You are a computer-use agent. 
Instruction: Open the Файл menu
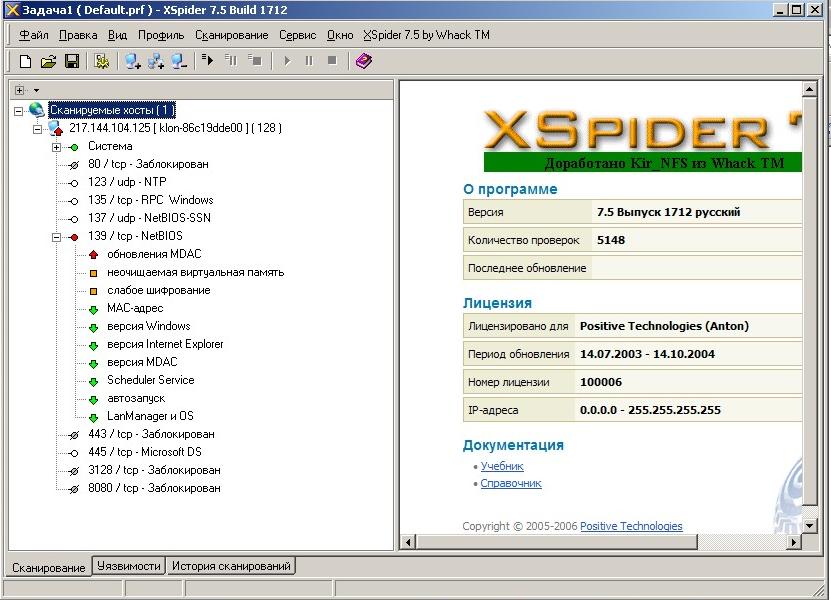click(33, 35)
